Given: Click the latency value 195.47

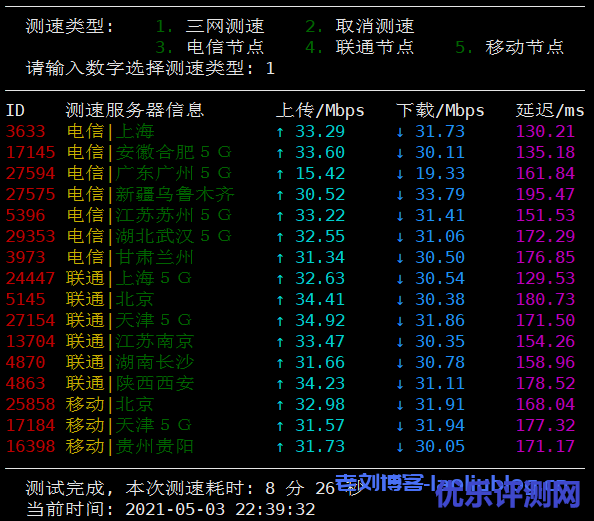Looking at the screenshot, I should coord(545,194).
